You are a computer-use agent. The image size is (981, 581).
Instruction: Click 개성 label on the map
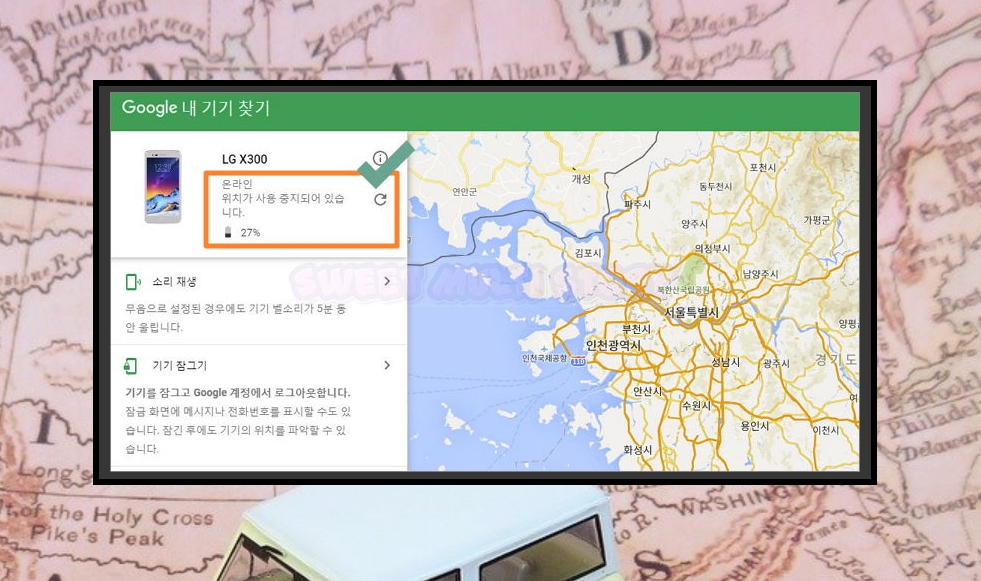(x=581, y=179)
